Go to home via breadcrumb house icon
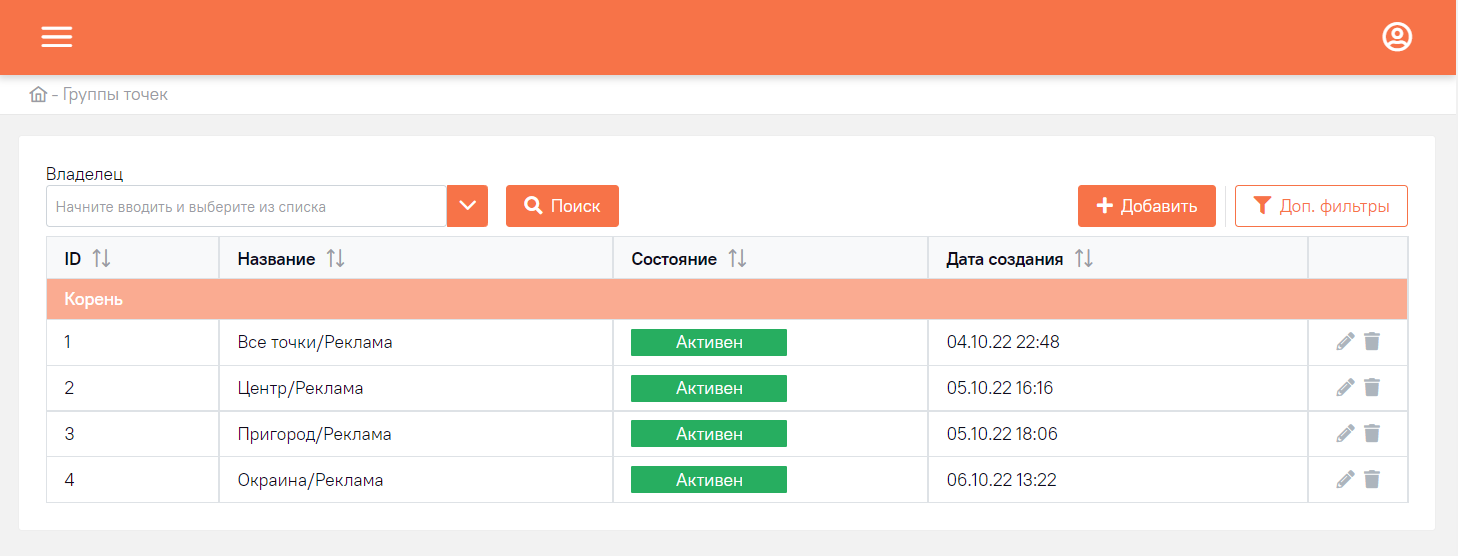This screenshot has height=556, width=1458. pos(38,95)
